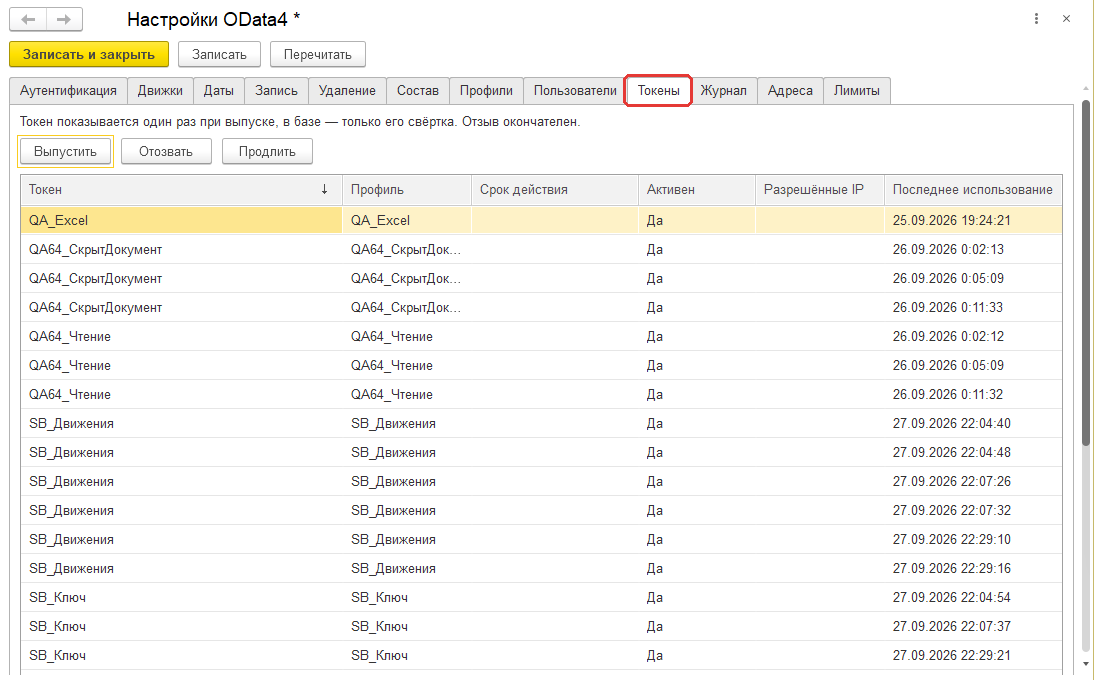The width and height of the screenshot is (1094, 680).
Task: Issue a new token with Выпустить
Action: click(66, 151)
